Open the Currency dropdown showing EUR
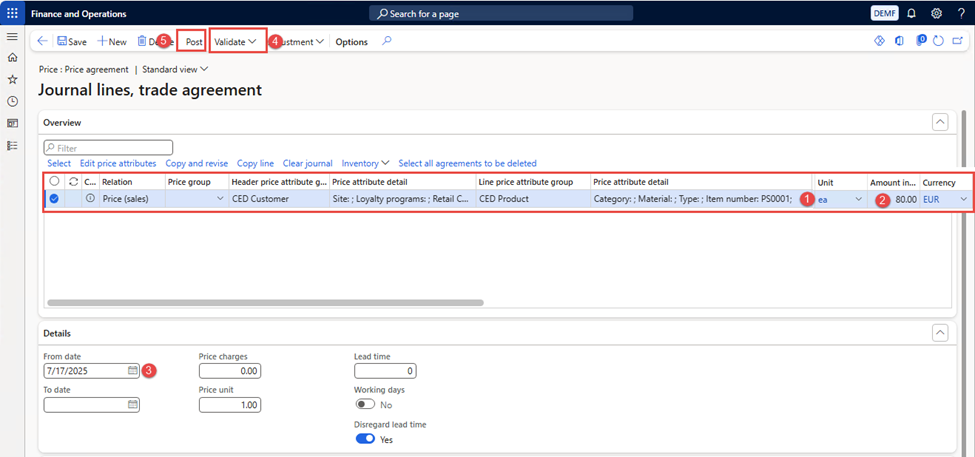Image resolution: width=975 pixels, height=457 pixels. 963,199
